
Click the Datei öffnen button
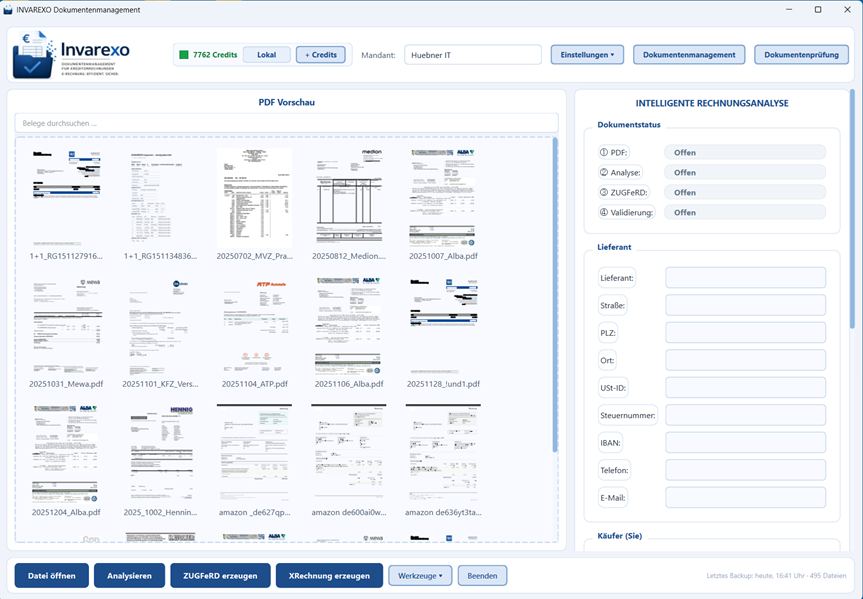pyautogui.click(x=52, y=575)
